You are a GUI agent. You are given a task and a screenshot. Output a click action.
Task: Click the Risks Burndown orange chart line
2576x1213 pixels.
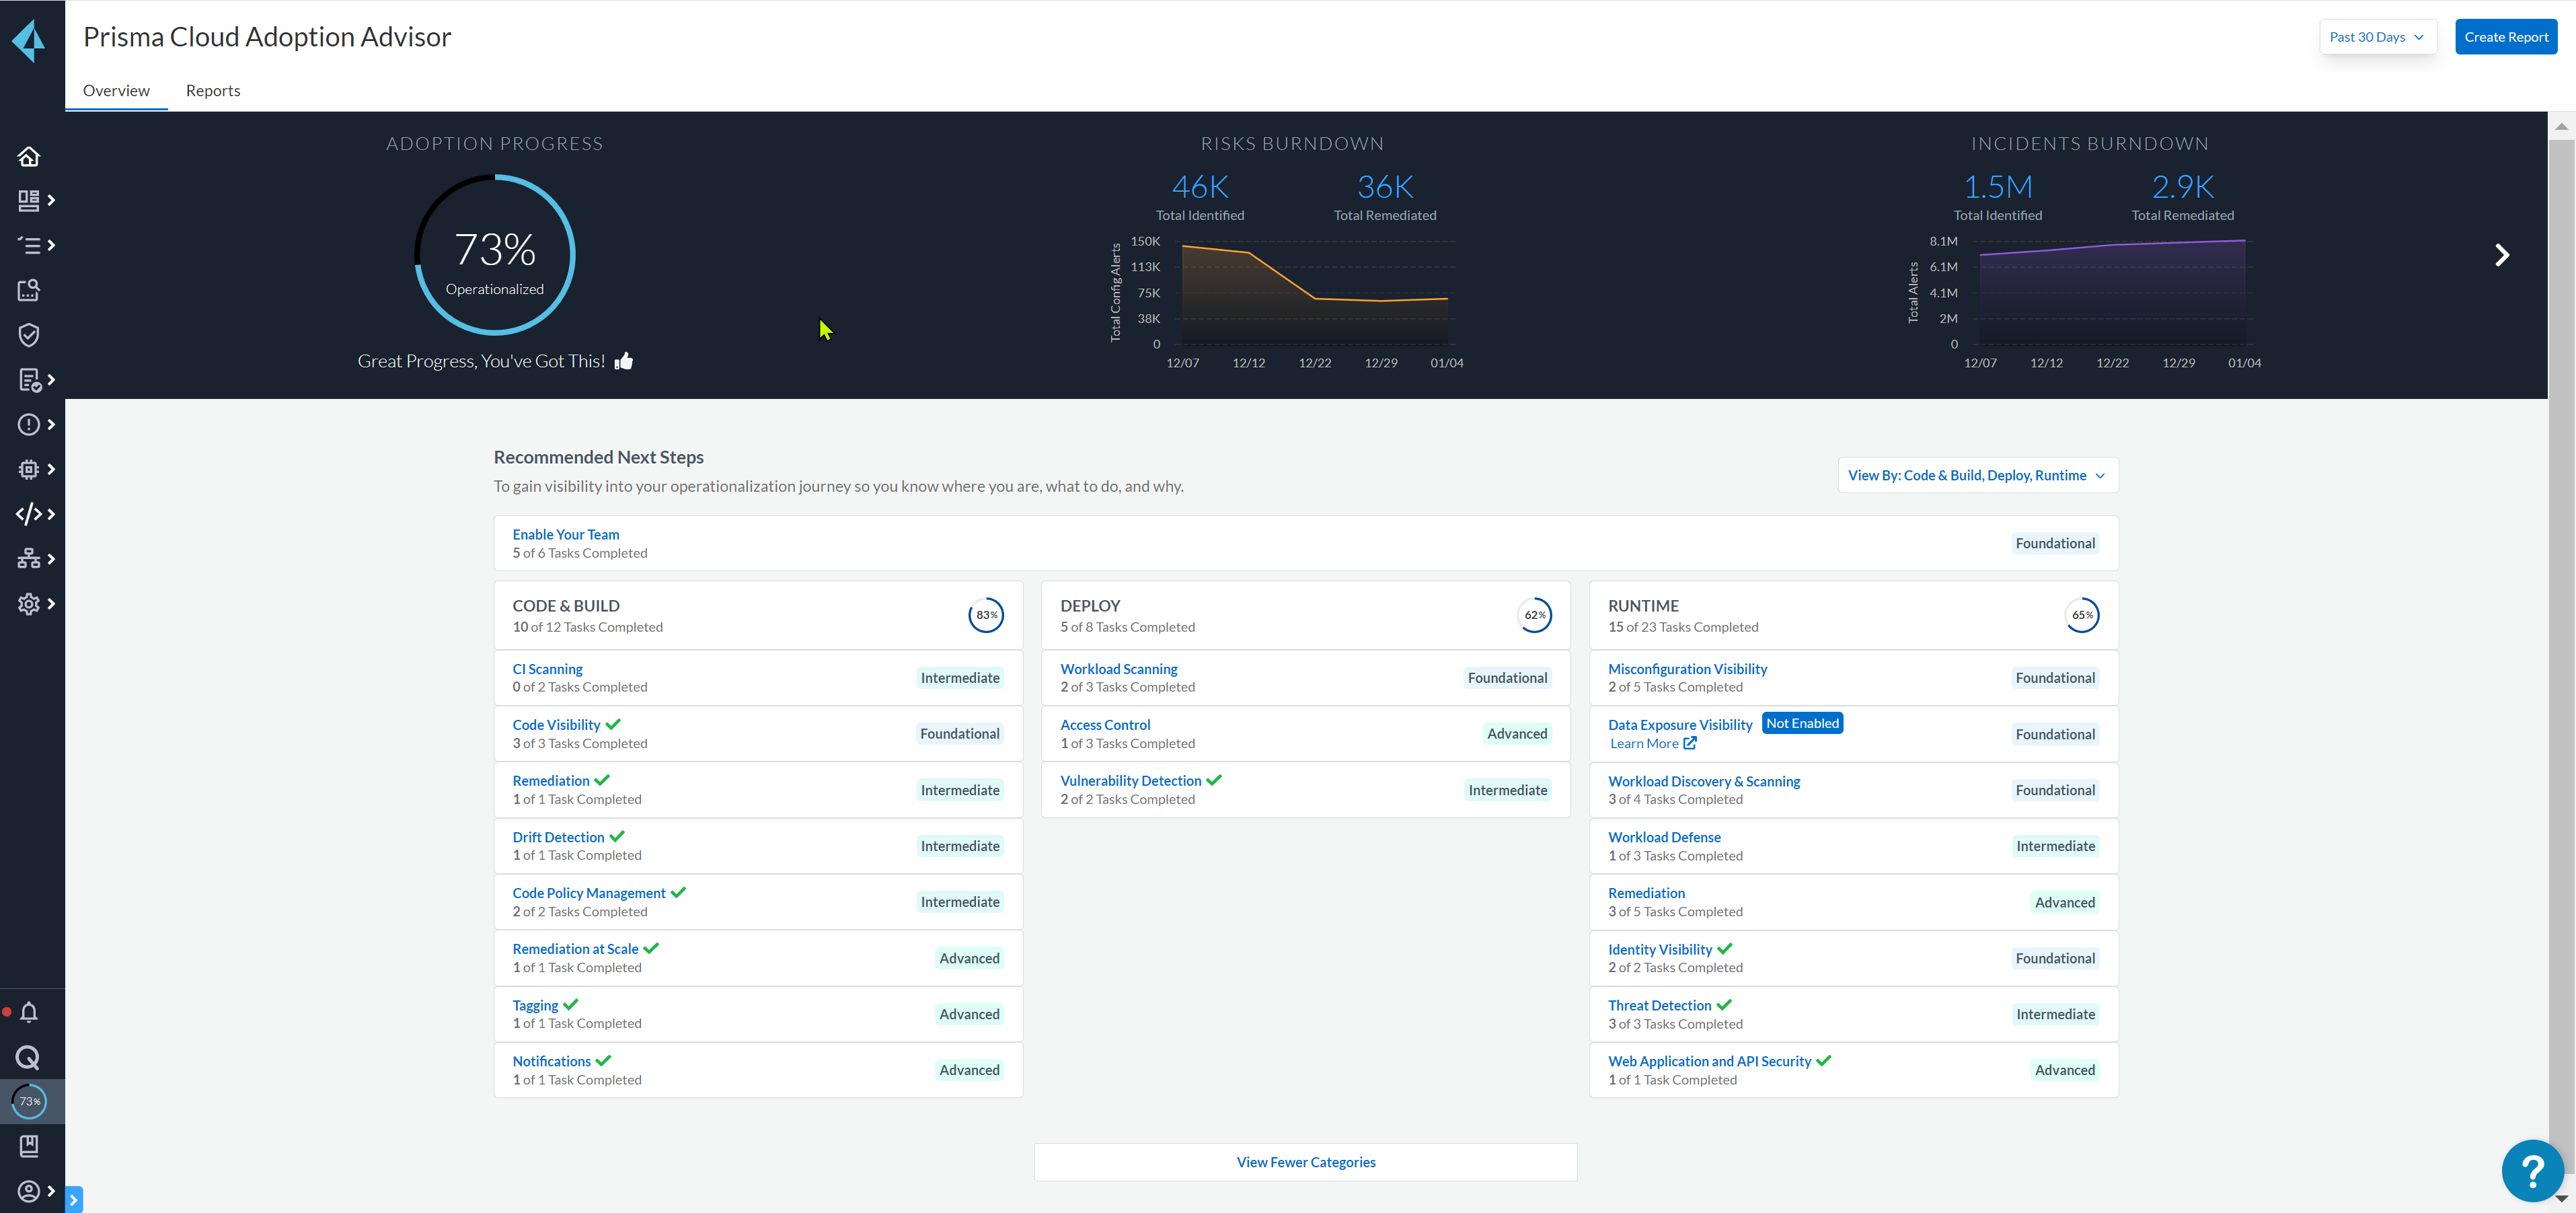click(1314, 274)
